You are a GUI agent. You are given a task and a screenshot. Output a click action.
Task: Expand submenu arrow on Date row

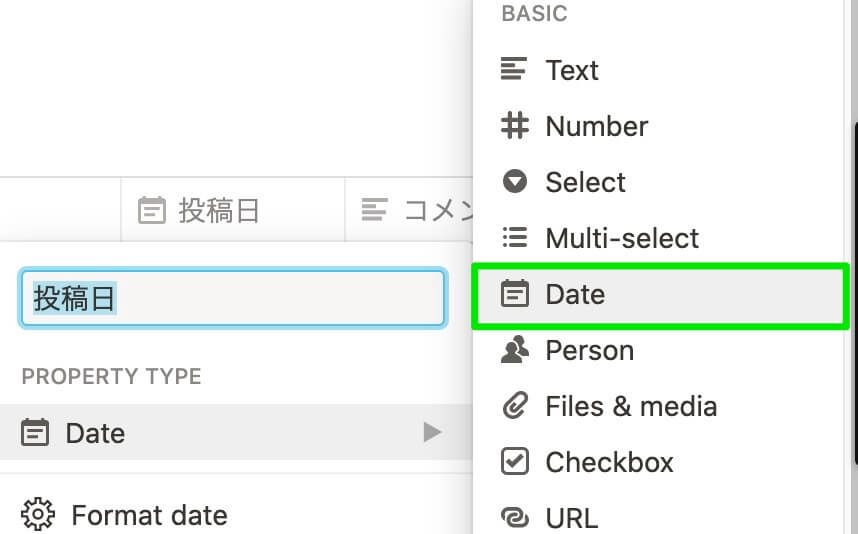tap(432, 432)
